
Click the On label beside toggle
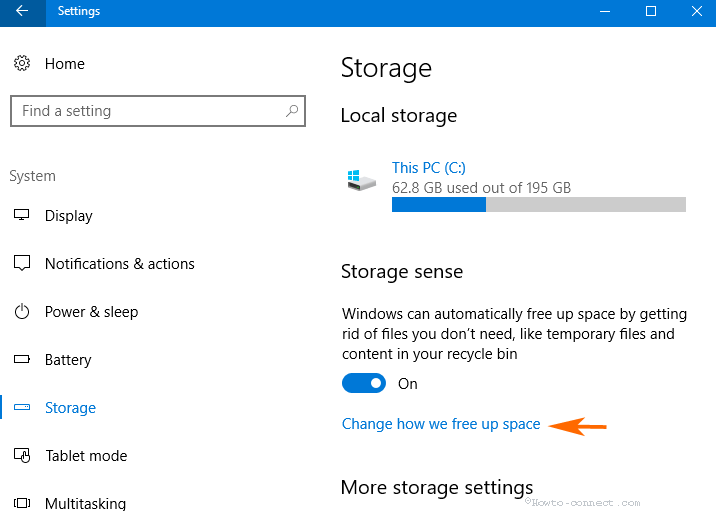(x=408, y=384)
